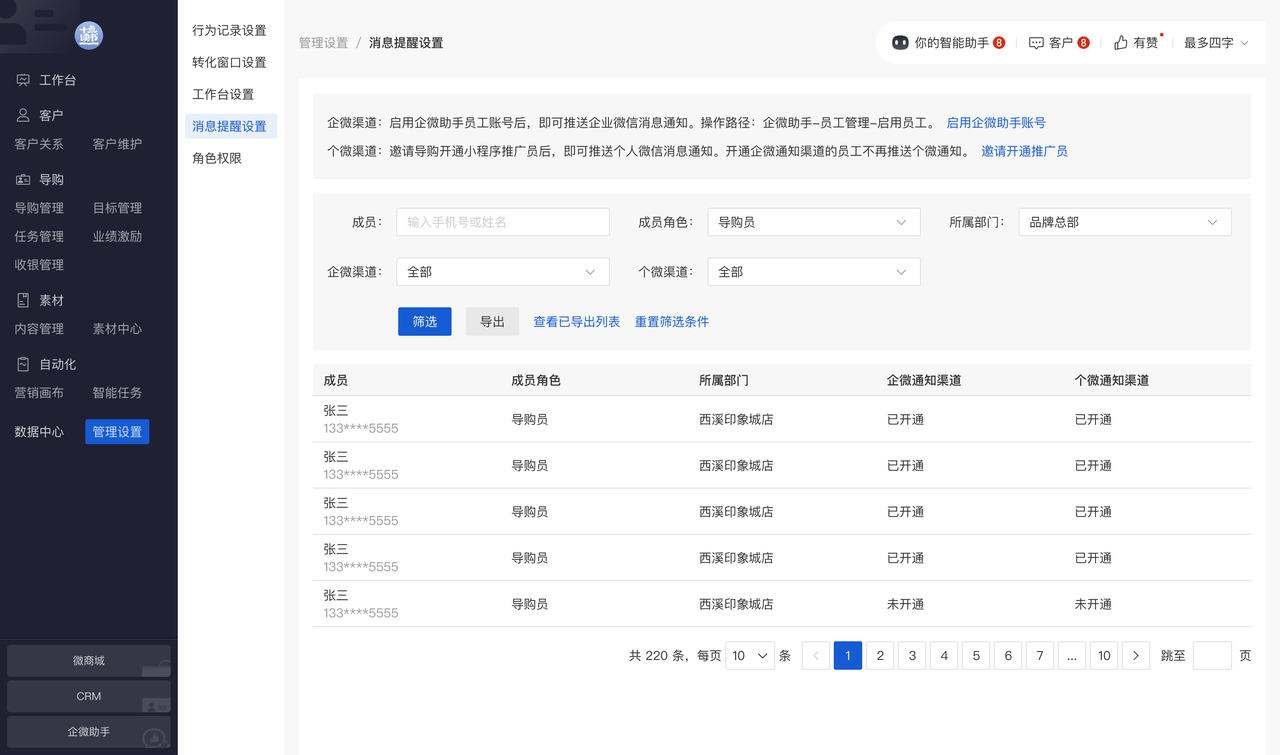Screen dimensions: 1280x755
Task: Click the ID card icon beside 导购
Action: click(x=23, y=180)
